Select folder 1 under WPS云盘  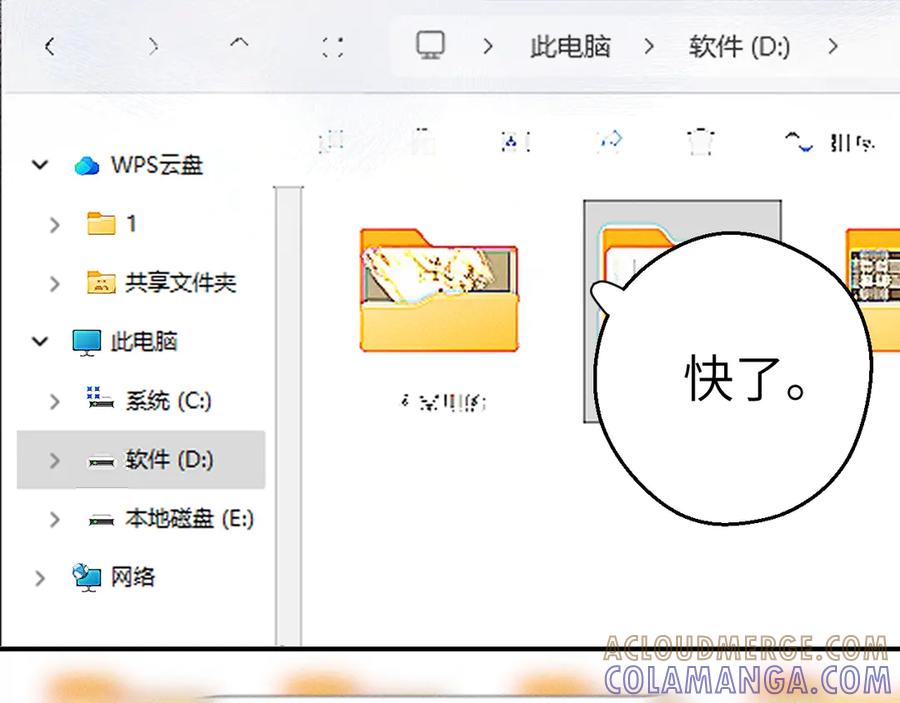pos(130,224)
